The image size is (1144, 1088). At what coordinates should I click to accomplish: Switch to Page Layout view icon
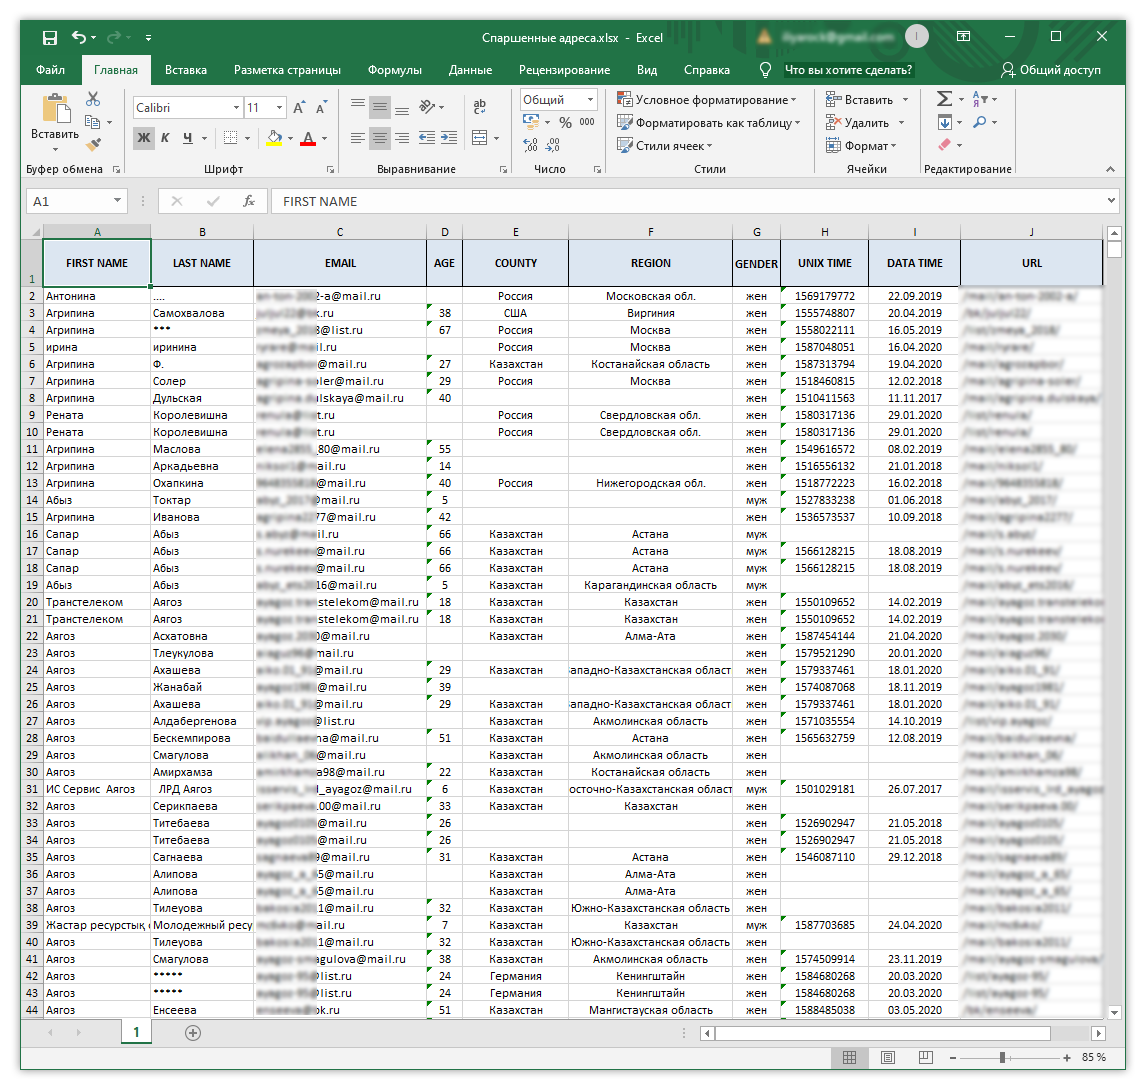point(887,1057)
